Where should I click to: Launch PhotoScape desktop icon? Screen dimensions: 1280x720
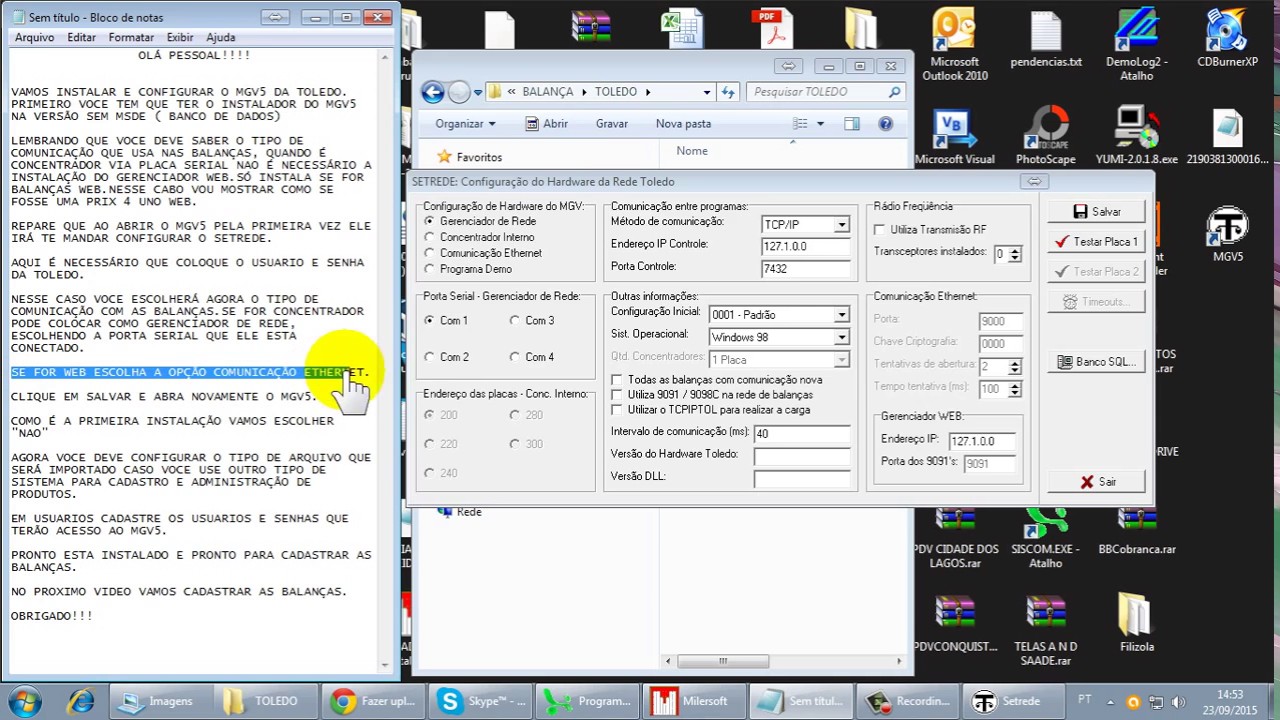pos(1046,137)
